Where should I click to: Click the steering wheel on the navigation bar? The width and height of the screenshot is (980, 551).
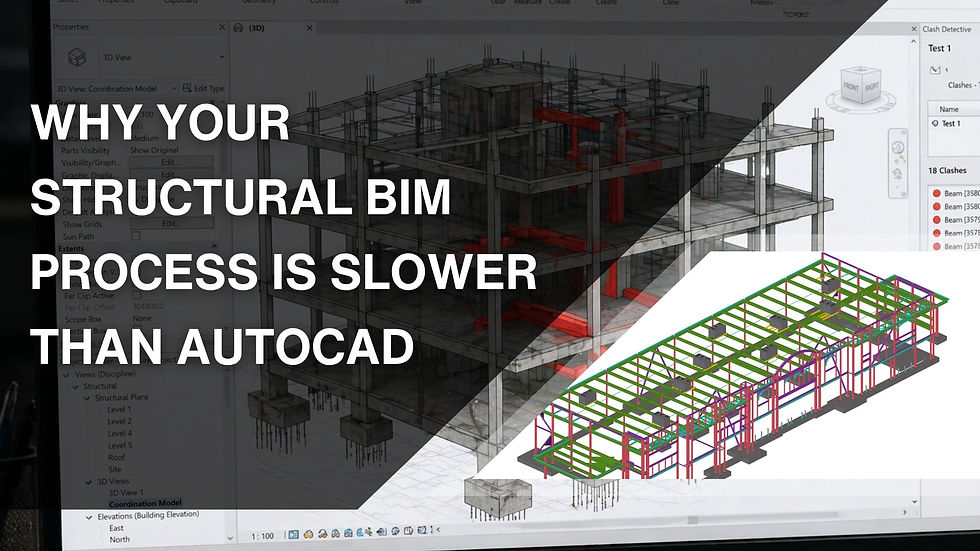(x=898, y=147)
